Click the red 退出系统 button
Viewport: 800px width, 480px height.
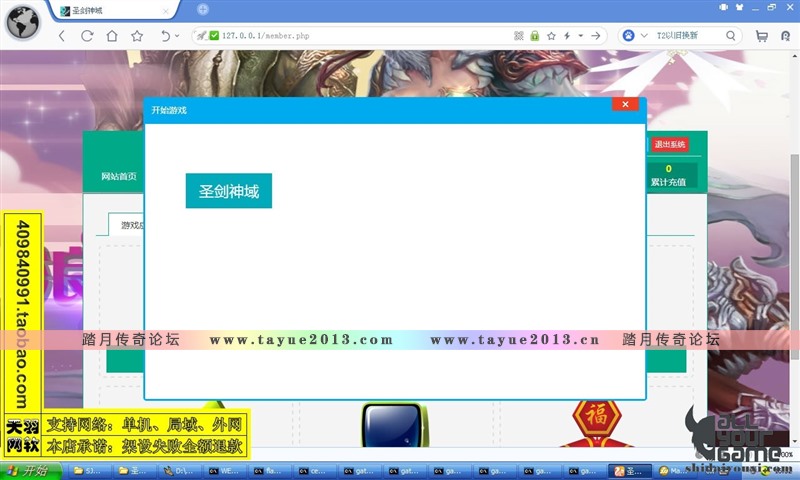pos(669,145)
